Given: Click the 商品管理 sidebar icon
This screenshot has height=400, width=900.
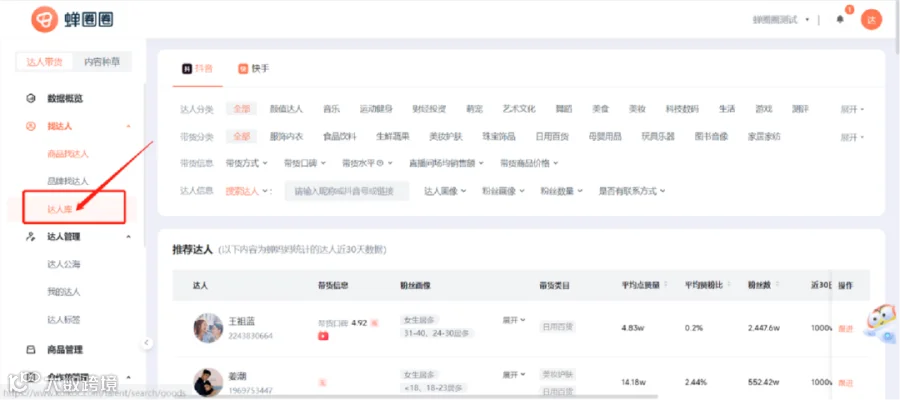Looking at the screenshot, I should pyautogui.click(x=31, y=349).
